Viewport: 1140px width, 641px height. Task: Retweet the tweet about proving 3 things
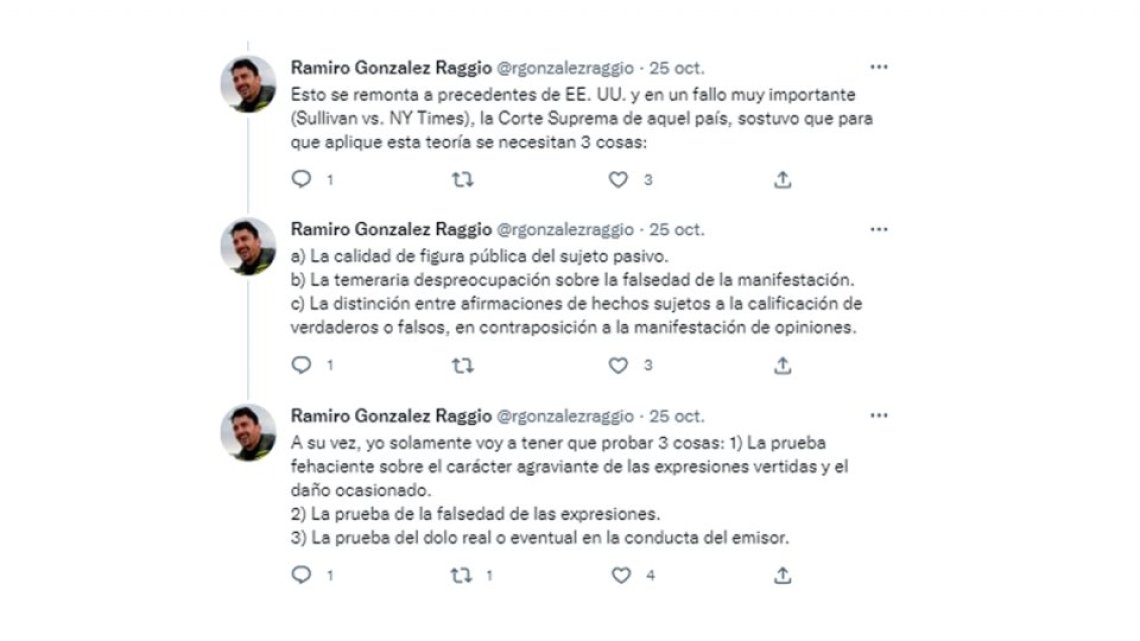pyautogui.click(x=462, y=575)
